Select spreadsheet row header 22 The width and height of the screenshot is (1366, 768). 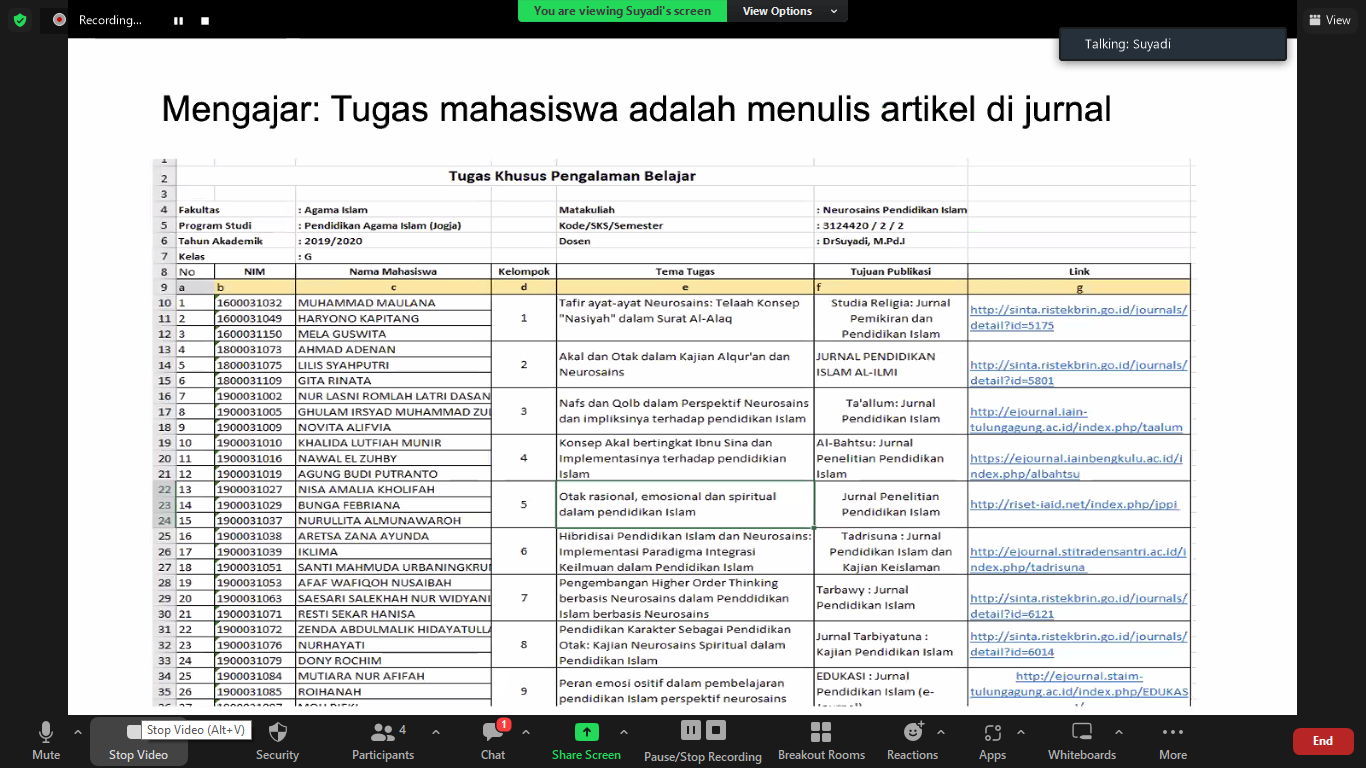tap(163, 490)
